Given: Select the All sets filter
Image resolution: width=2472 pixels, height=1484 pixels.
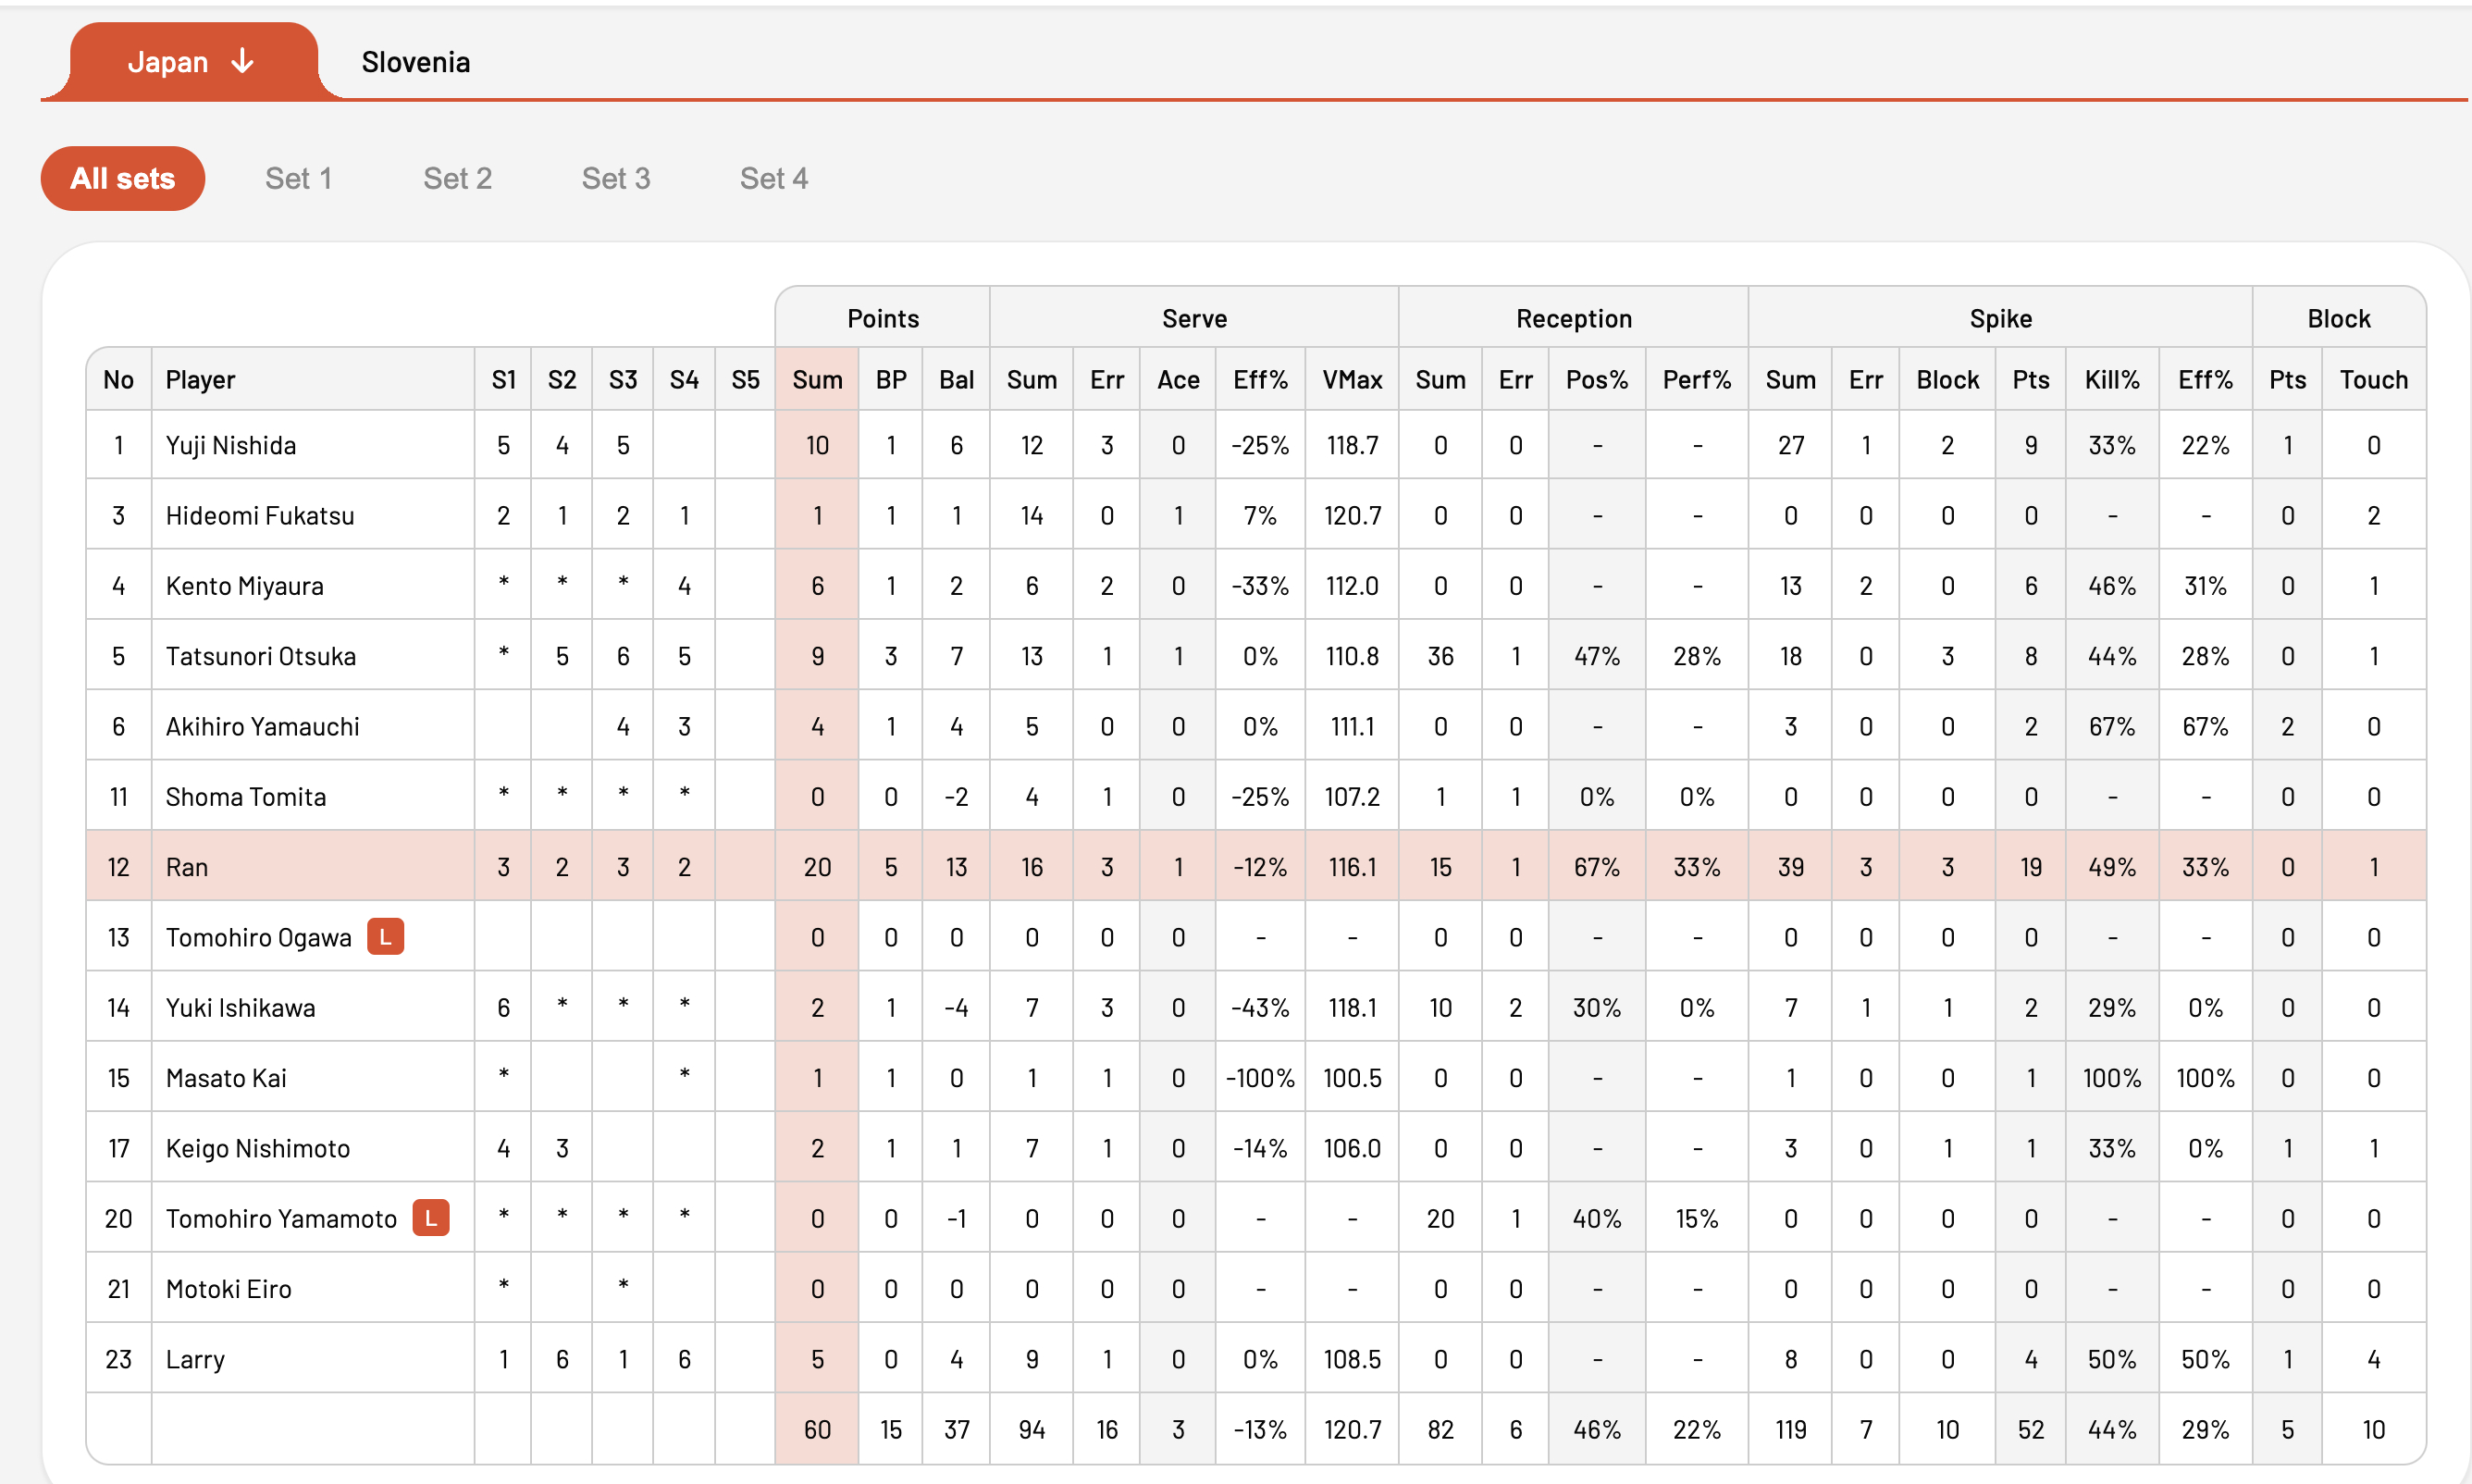Looking at the screenshot, I should pyautogui.click(x=123, y=179).
